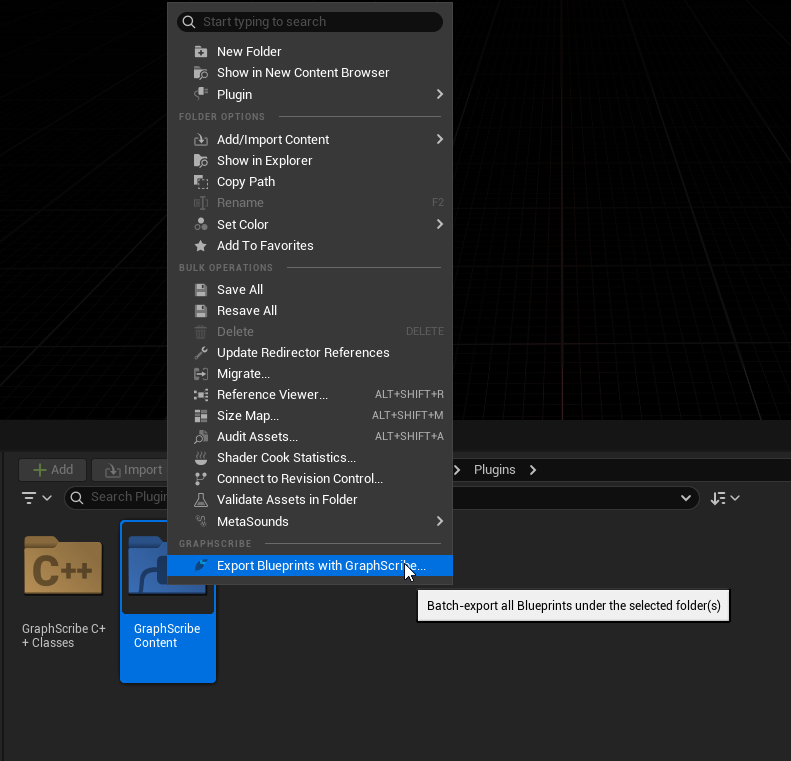Open the content browser filter dropdown

click(x=36, y=498)
